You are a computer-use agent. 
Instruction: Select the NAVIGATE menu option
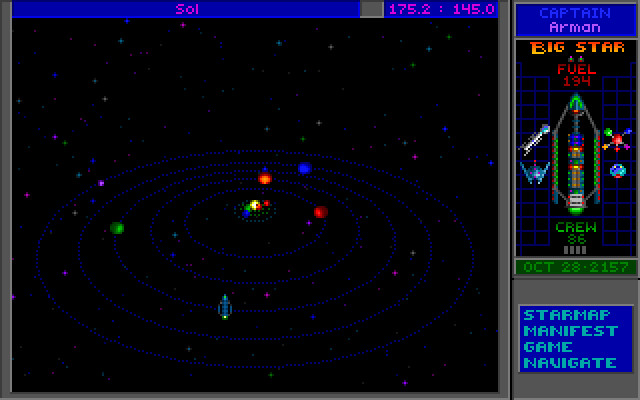[x=570, y=363]
